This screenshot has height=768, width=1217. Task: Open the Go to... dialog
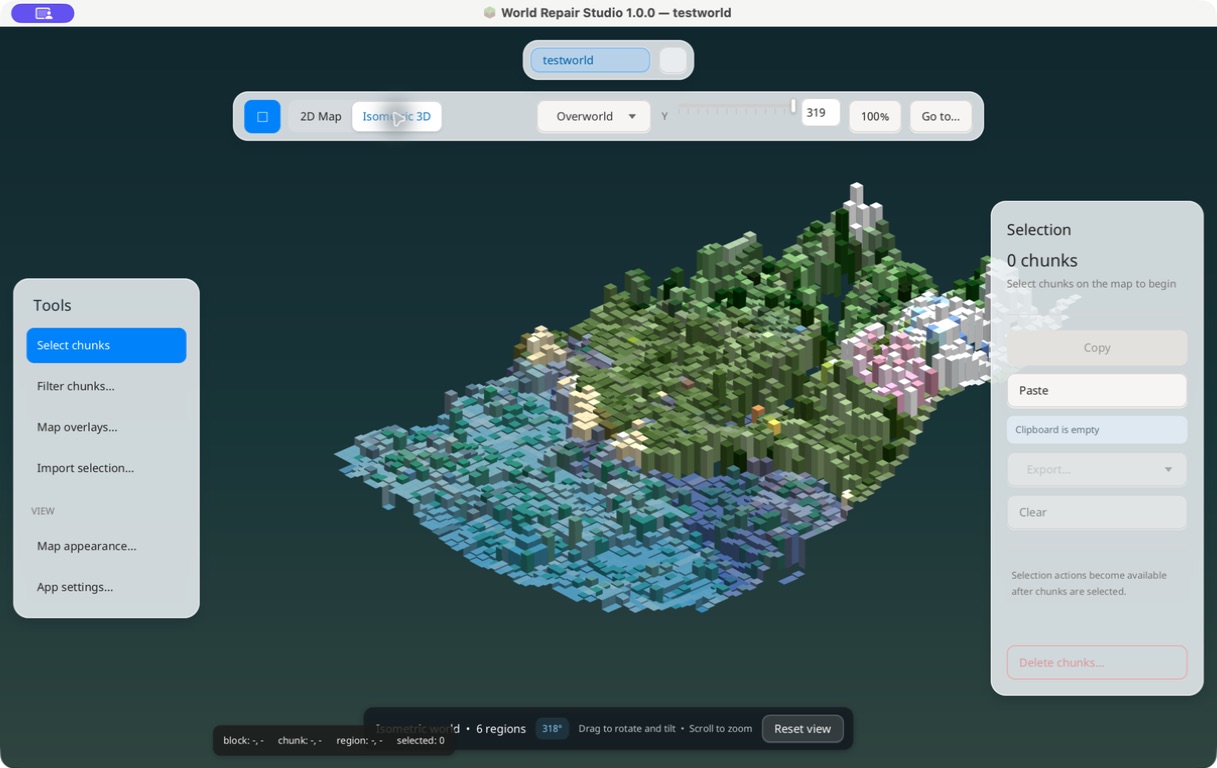pyautogui.click(x=940, y=116)
